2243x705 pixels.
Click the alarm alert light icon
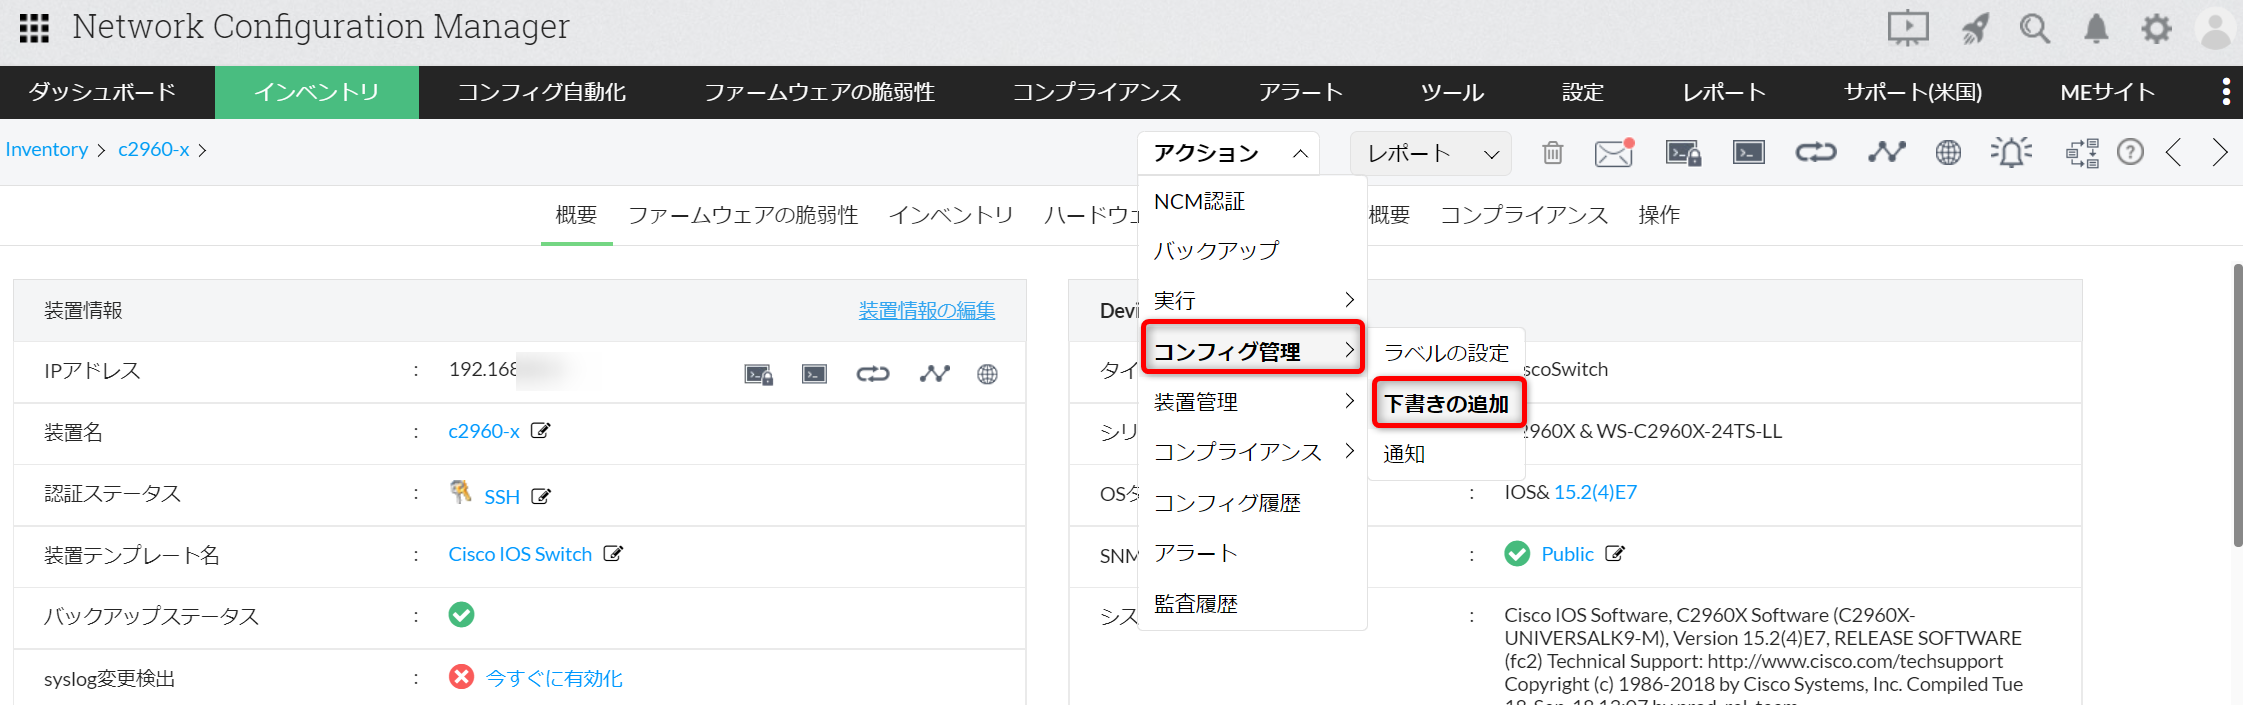[x=2011, y=152]
